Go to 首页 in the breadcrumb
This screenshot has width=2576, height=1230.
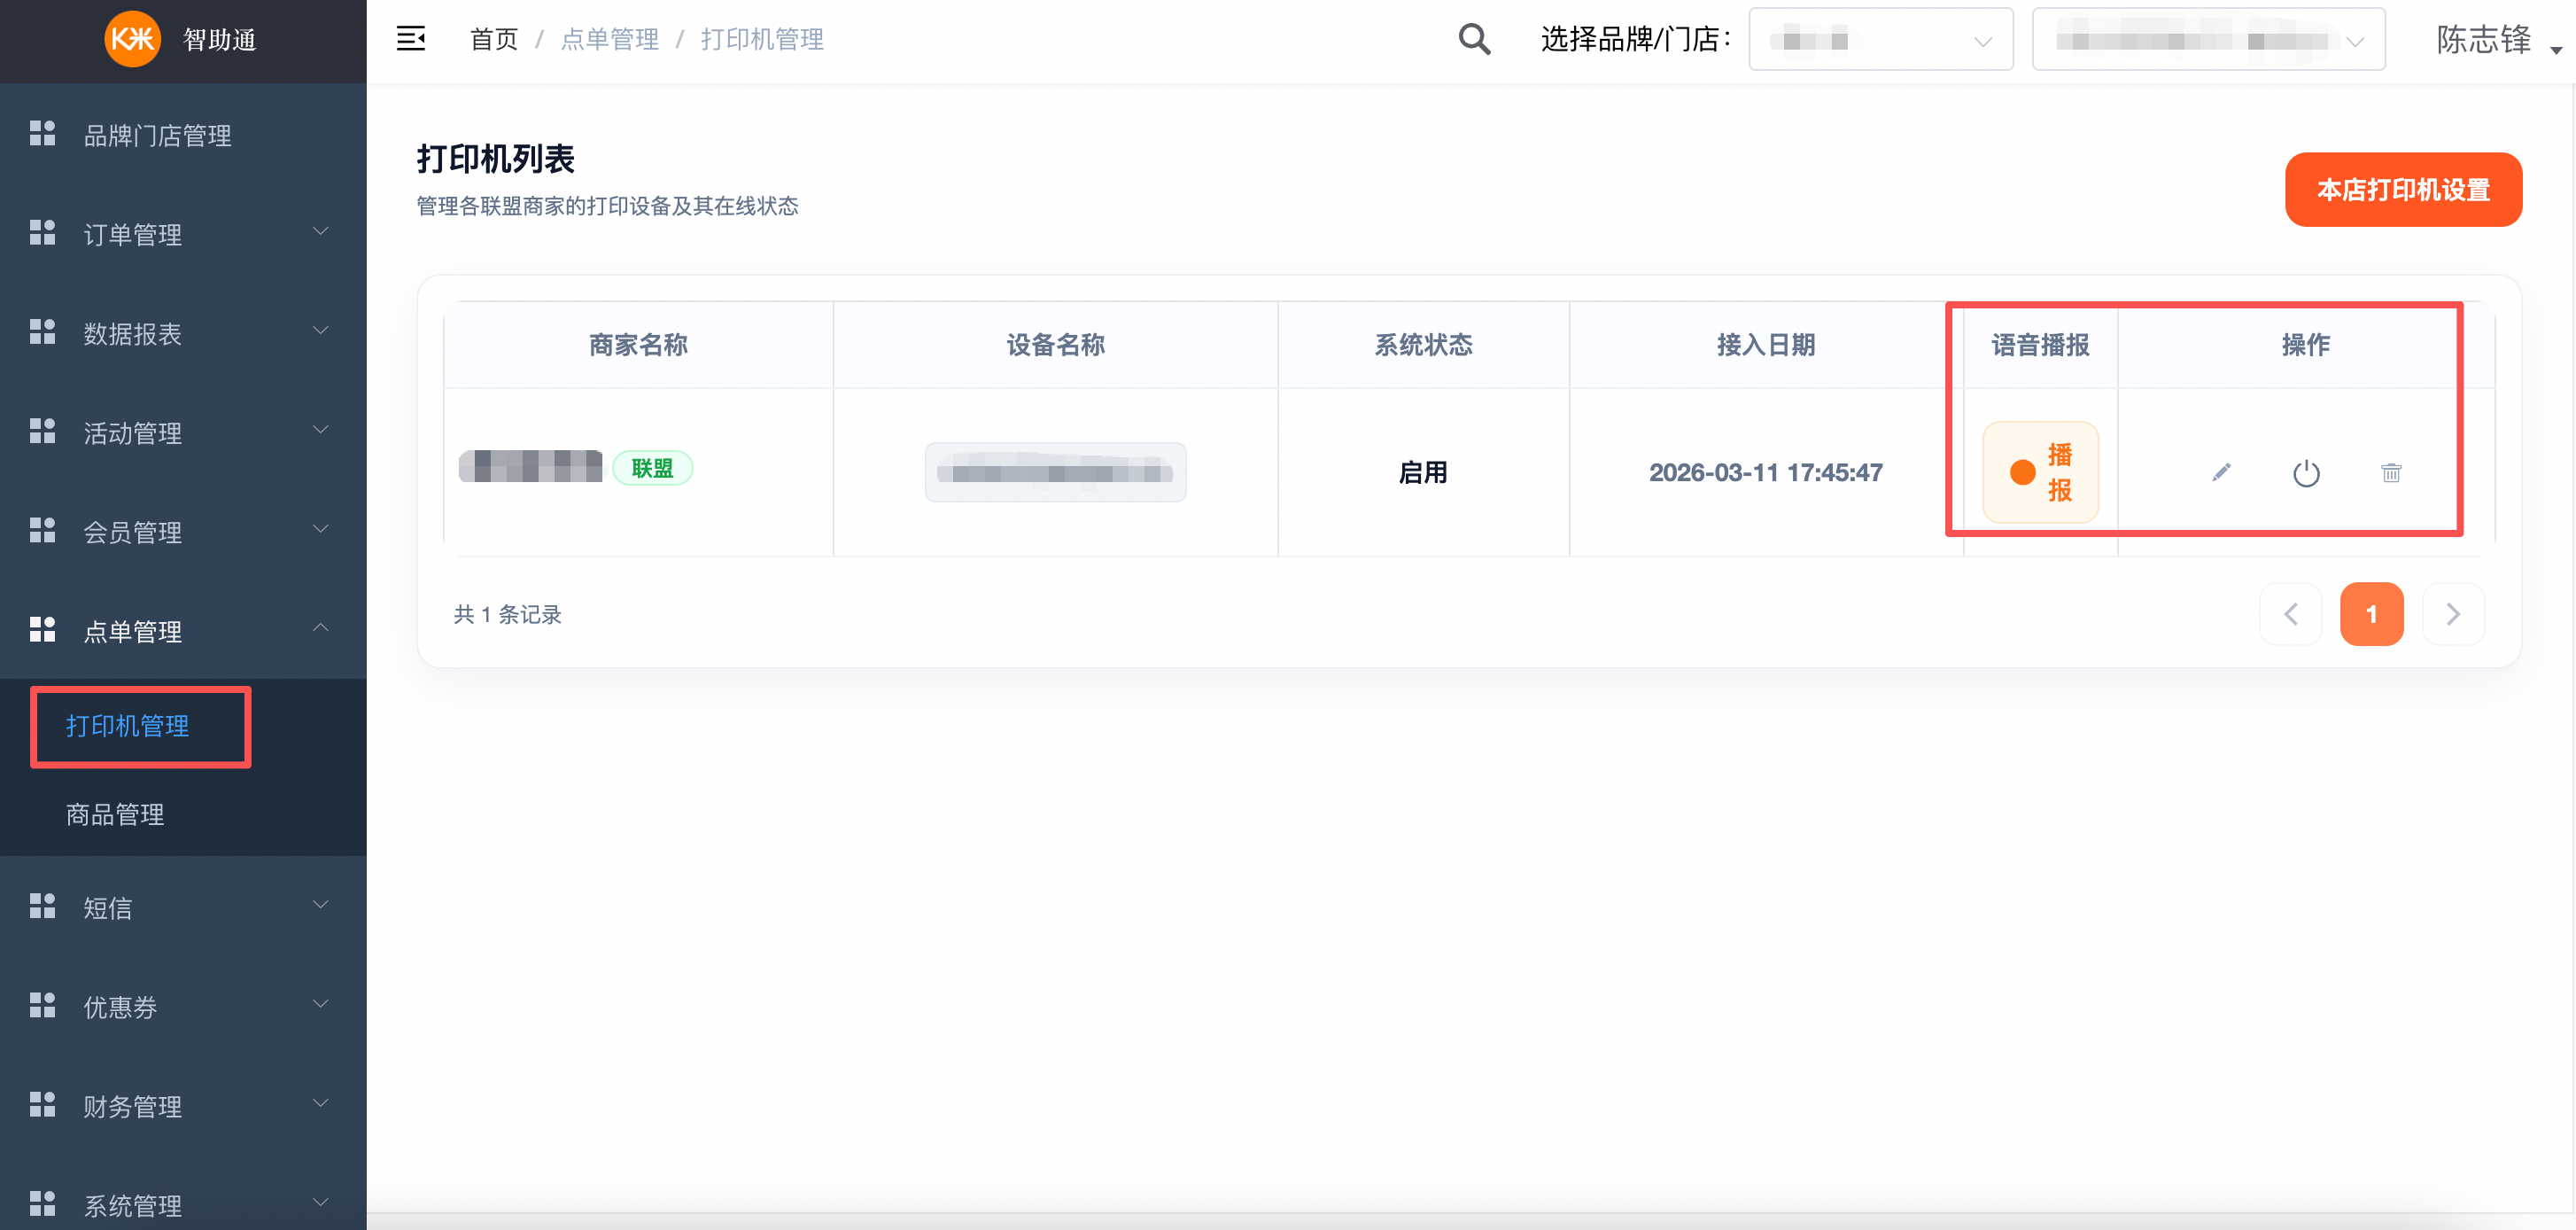[x=494, y=39]
